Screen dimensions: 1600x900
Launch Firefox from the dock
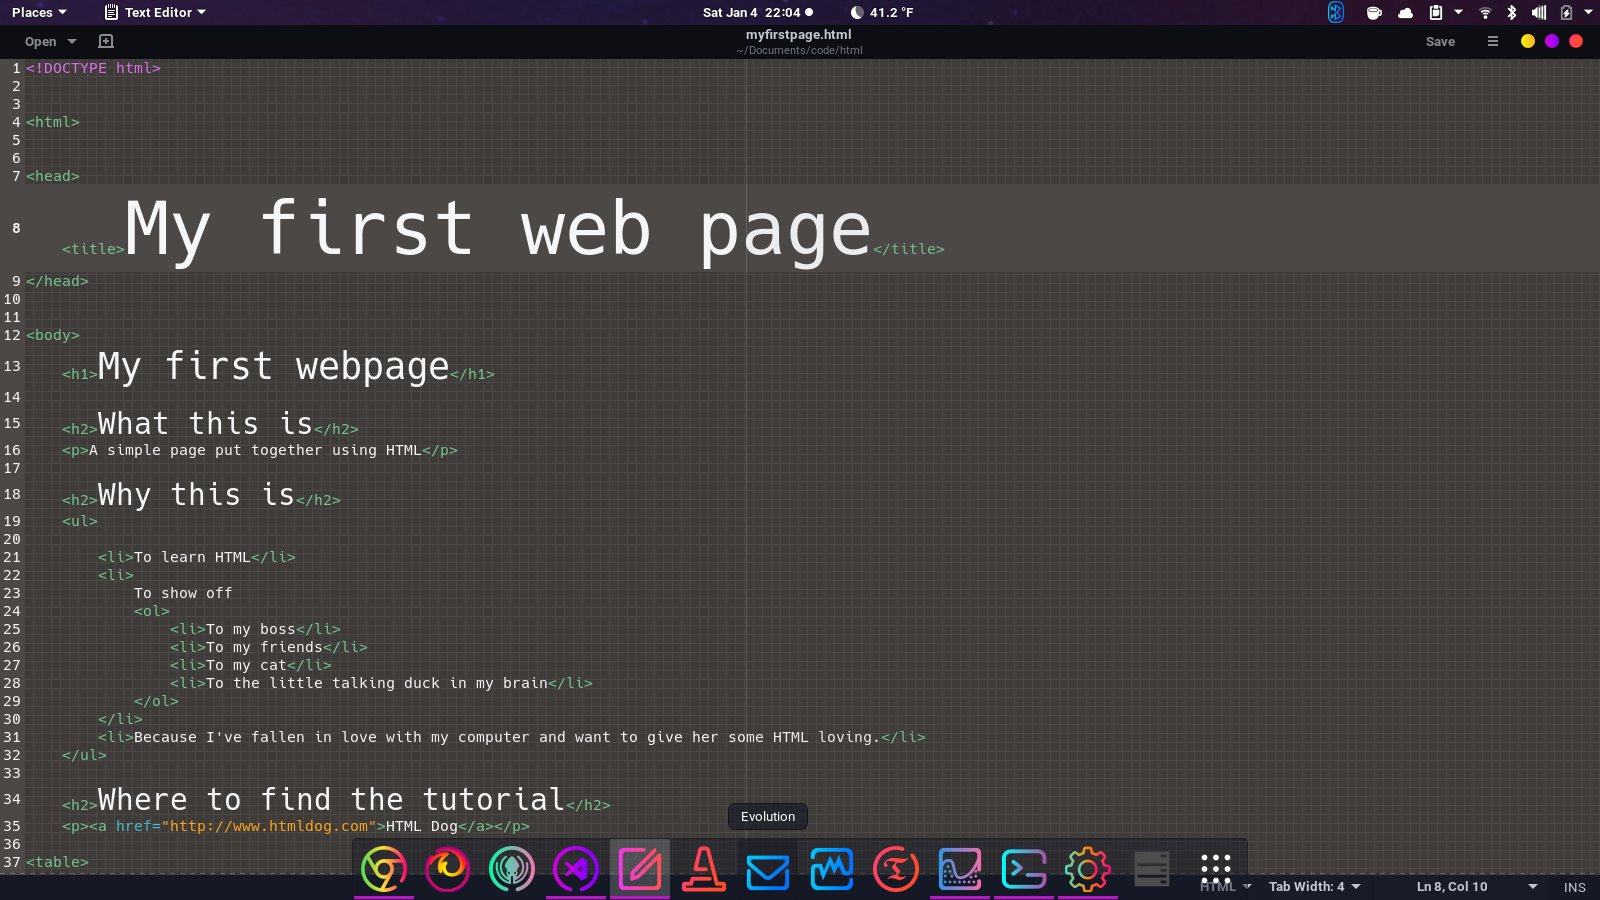click(448, 869)
